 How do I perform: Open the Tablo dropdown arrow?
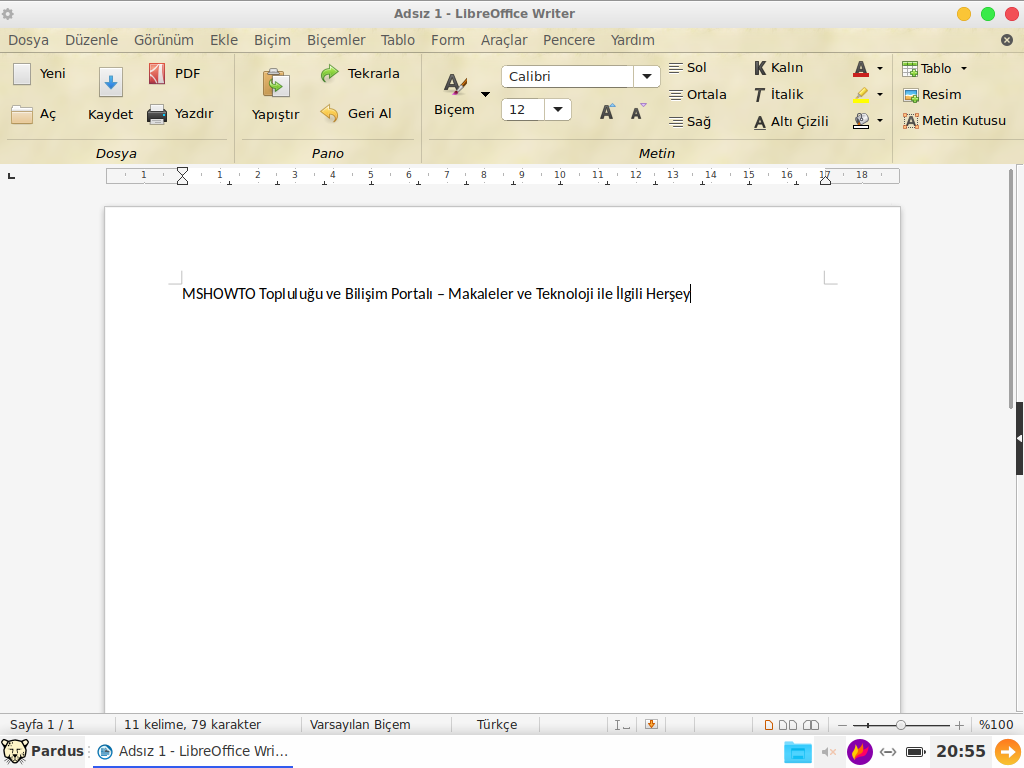coord(963,69)
